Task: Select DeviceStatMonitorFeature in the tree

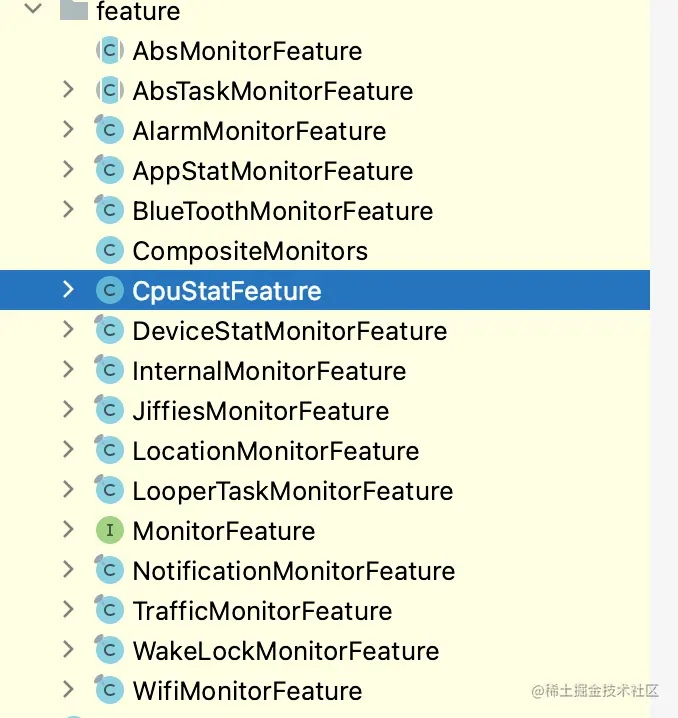Action: pos(289,331)
